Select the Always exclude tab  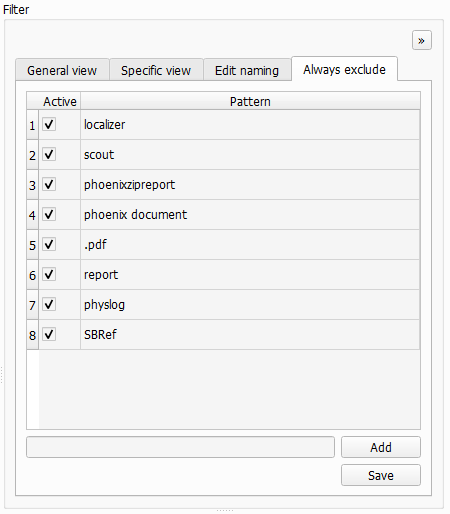click(x=344, y=69)
